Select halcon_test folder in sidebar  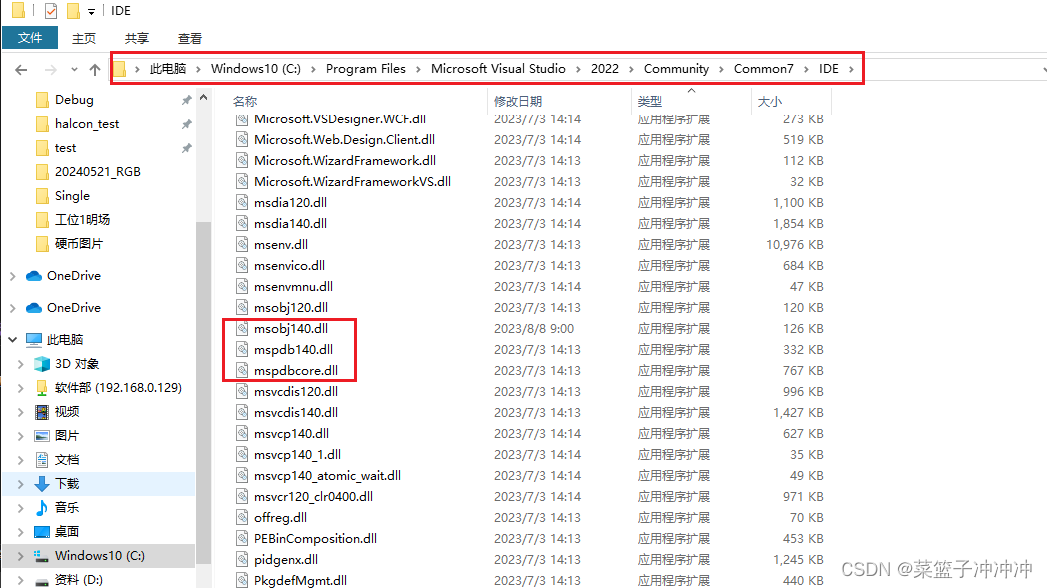pyautogui.click(x=87, y=123)
